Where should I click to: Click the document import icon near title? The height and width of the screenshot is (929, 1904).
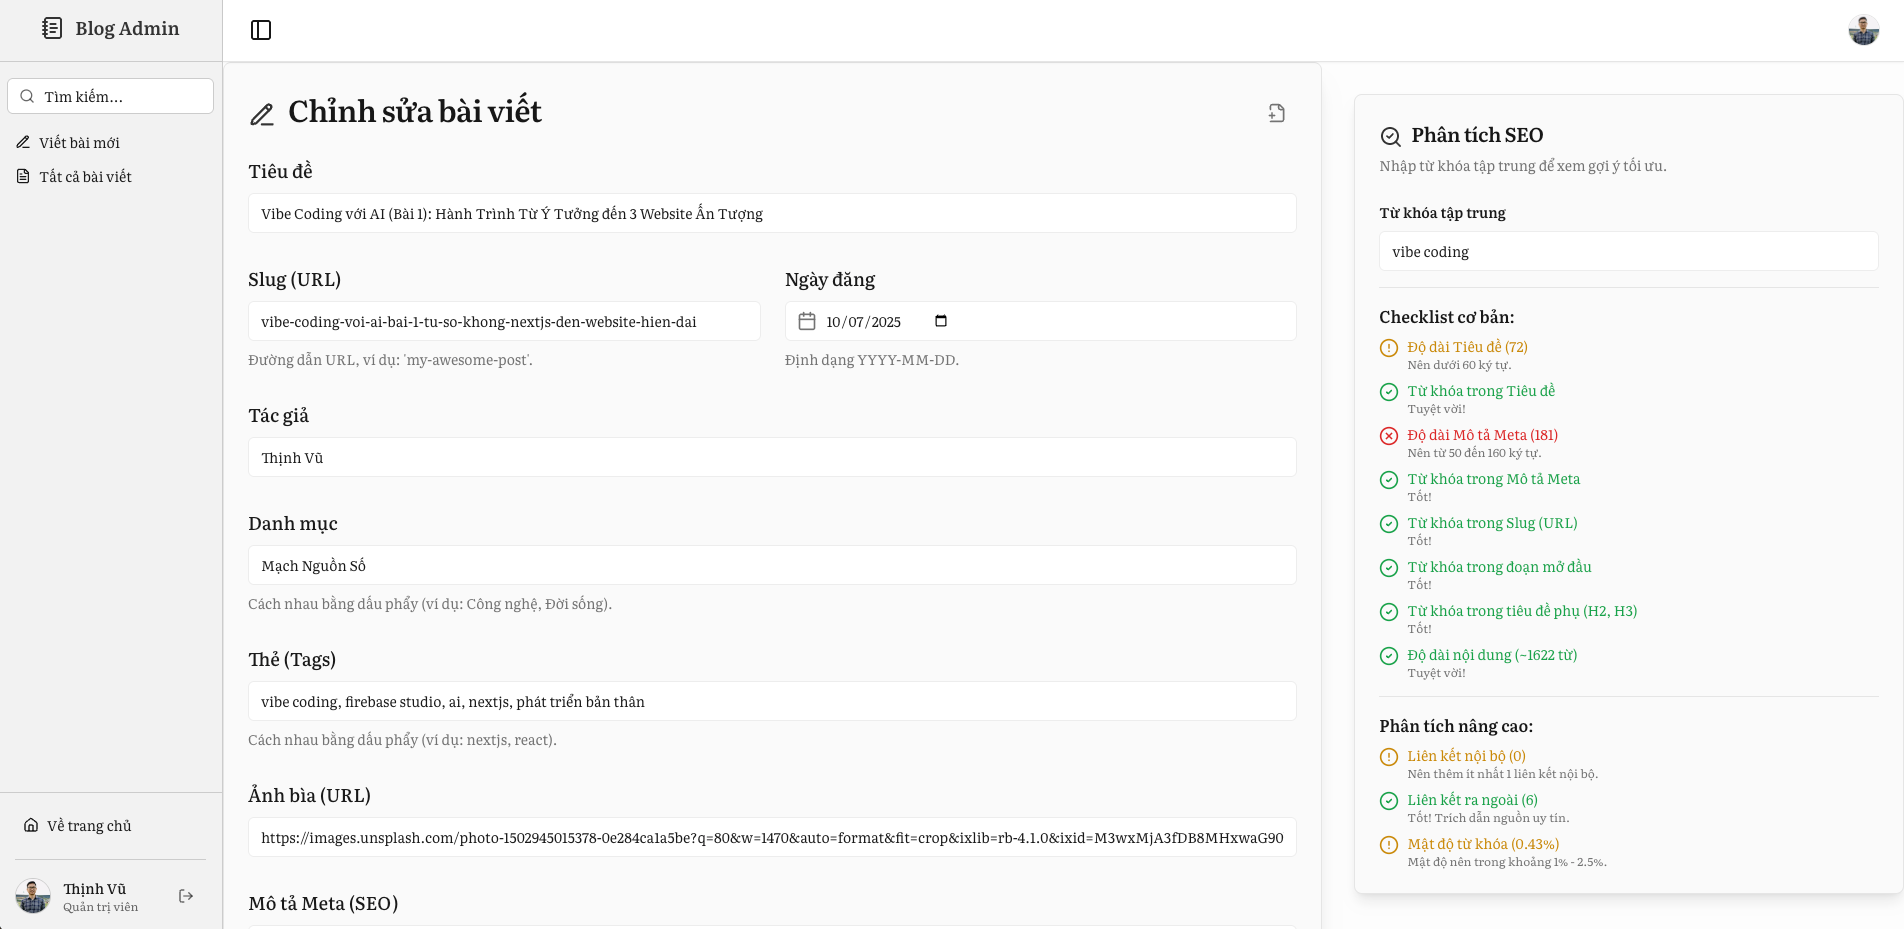click(1277, 113)
